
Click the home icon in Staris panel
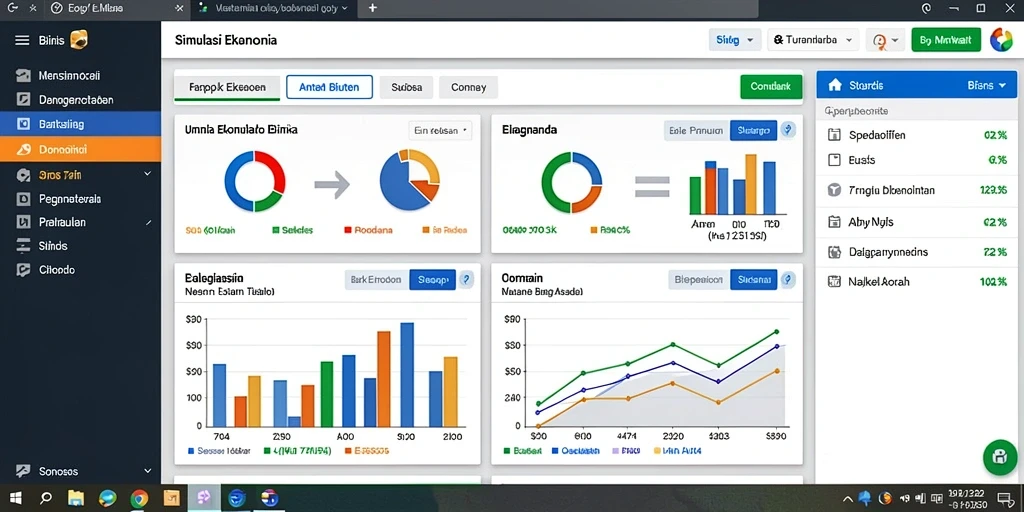834,86
